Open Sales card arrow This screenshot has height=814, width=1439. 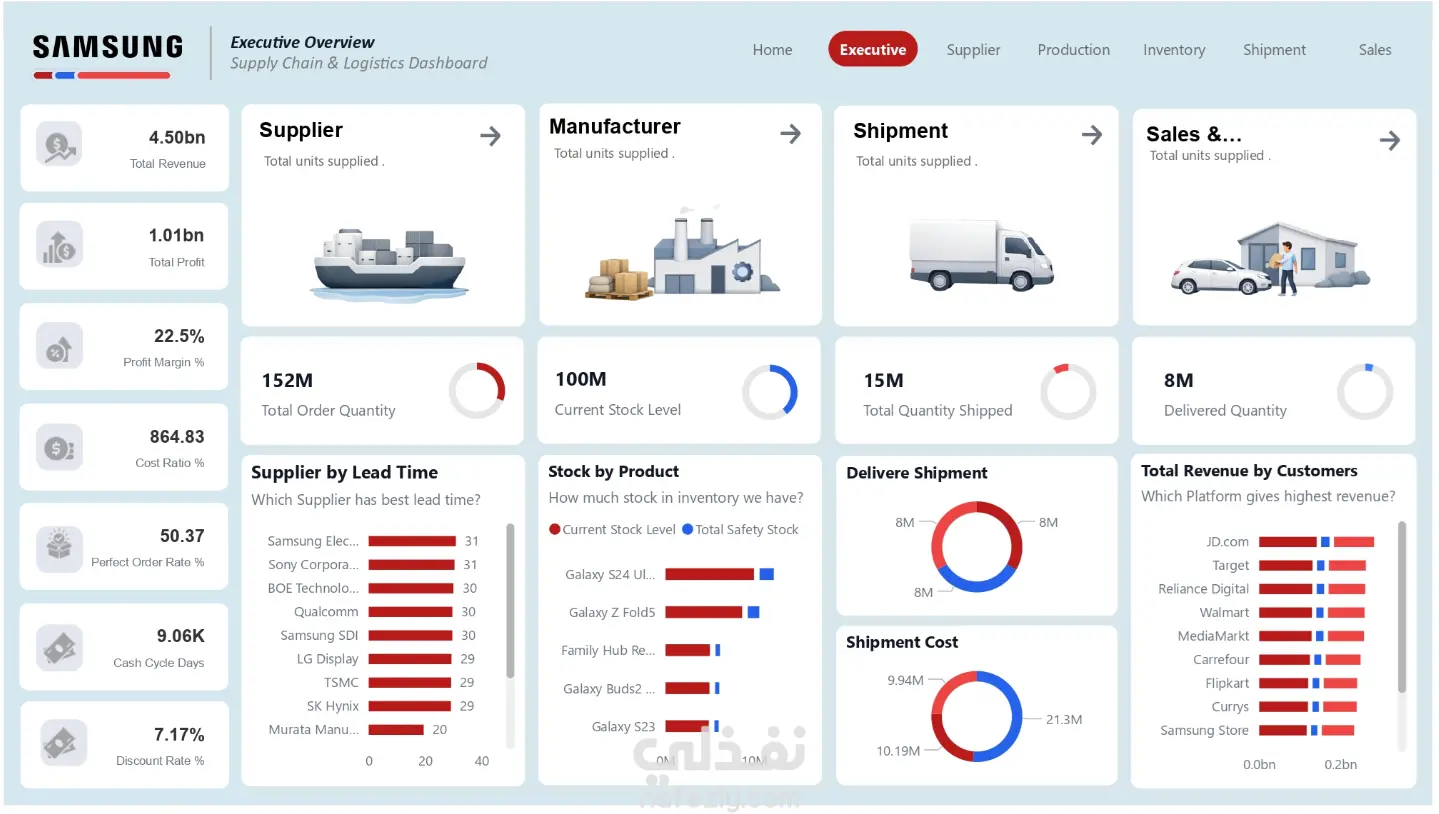coord(1389,141)
